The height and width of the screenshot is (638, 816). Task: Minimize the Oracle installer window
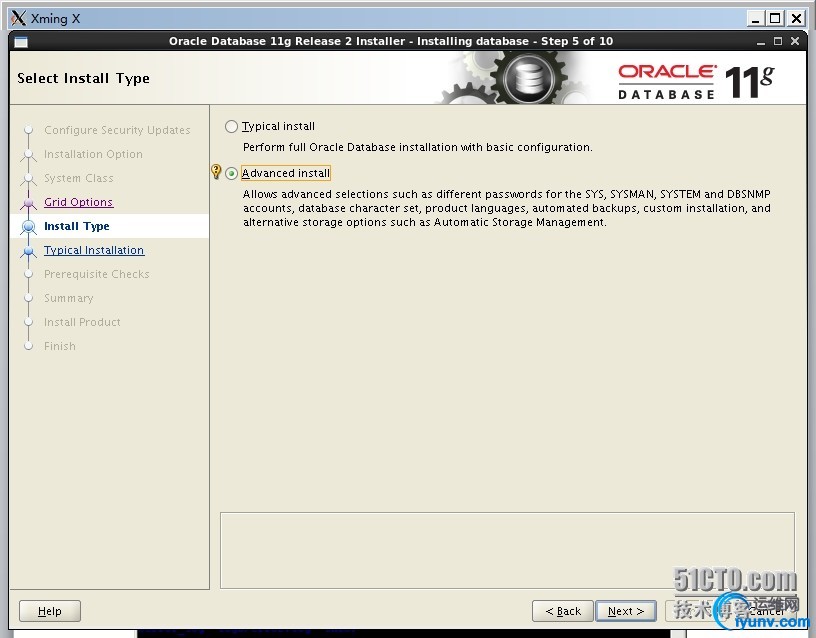click(x=761, y=42)
